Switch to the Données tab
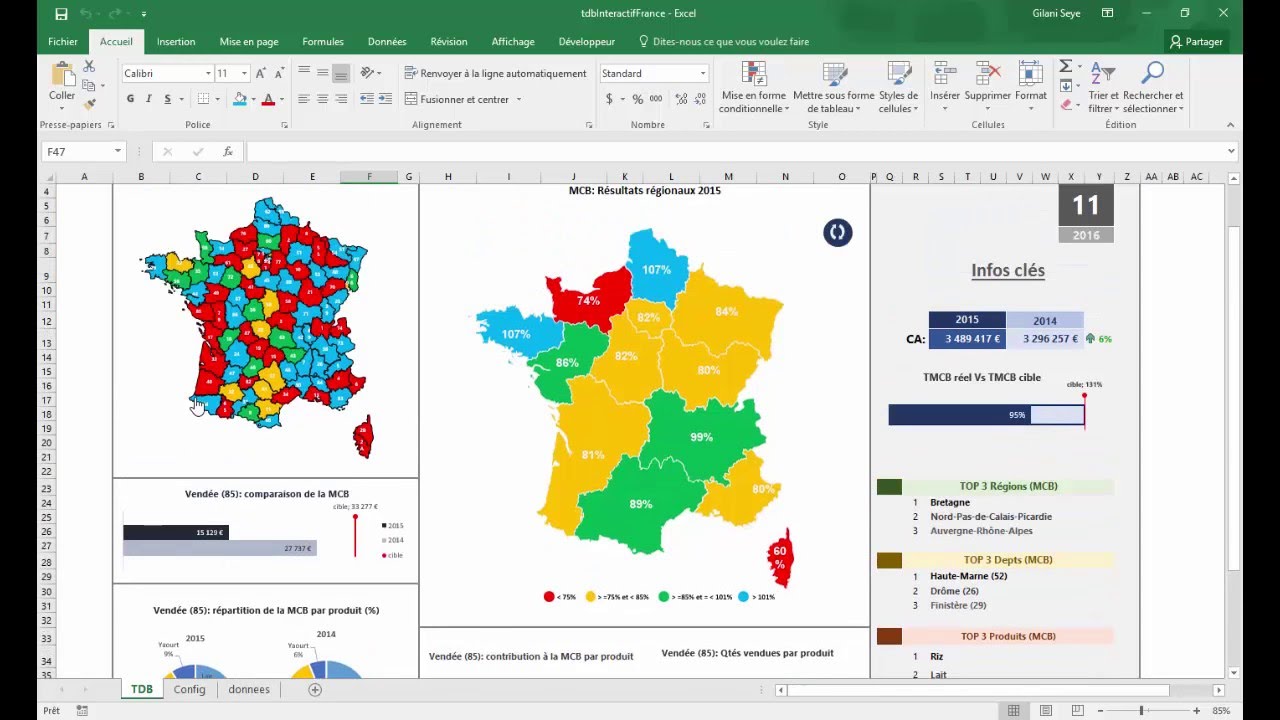Viewport: 1280px width, 720px height. coord(387,42)
